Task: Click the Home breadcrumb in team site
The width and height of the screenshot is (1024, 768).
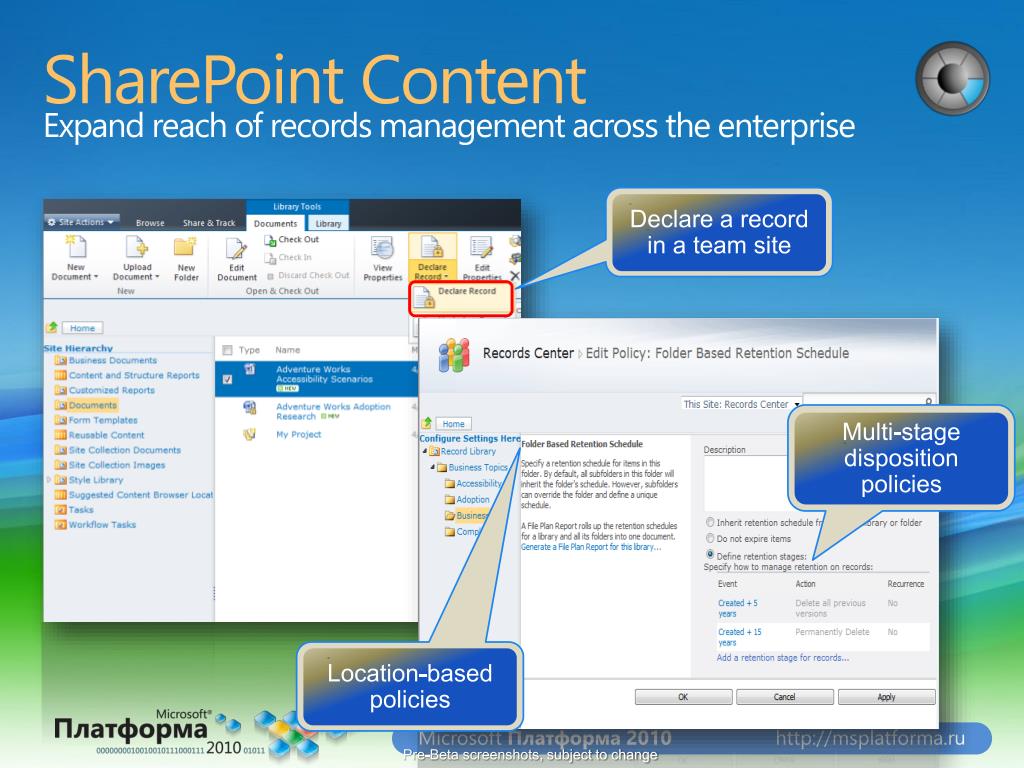Action: 82,328
